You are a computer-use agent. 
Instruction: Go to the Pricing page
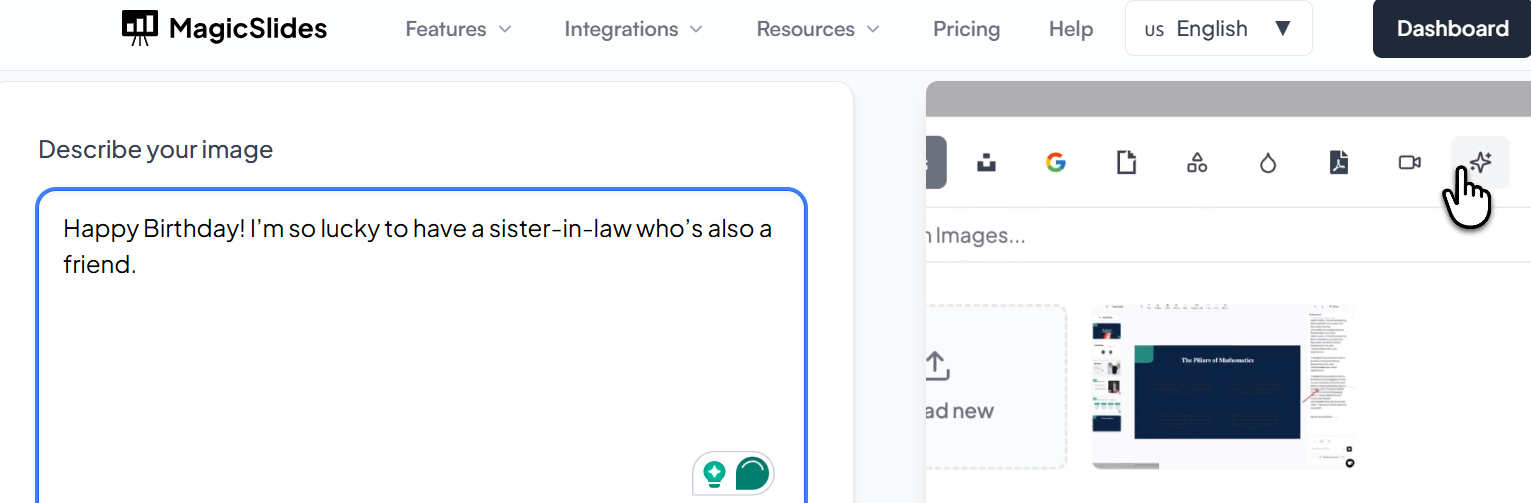tap(966, 29)
